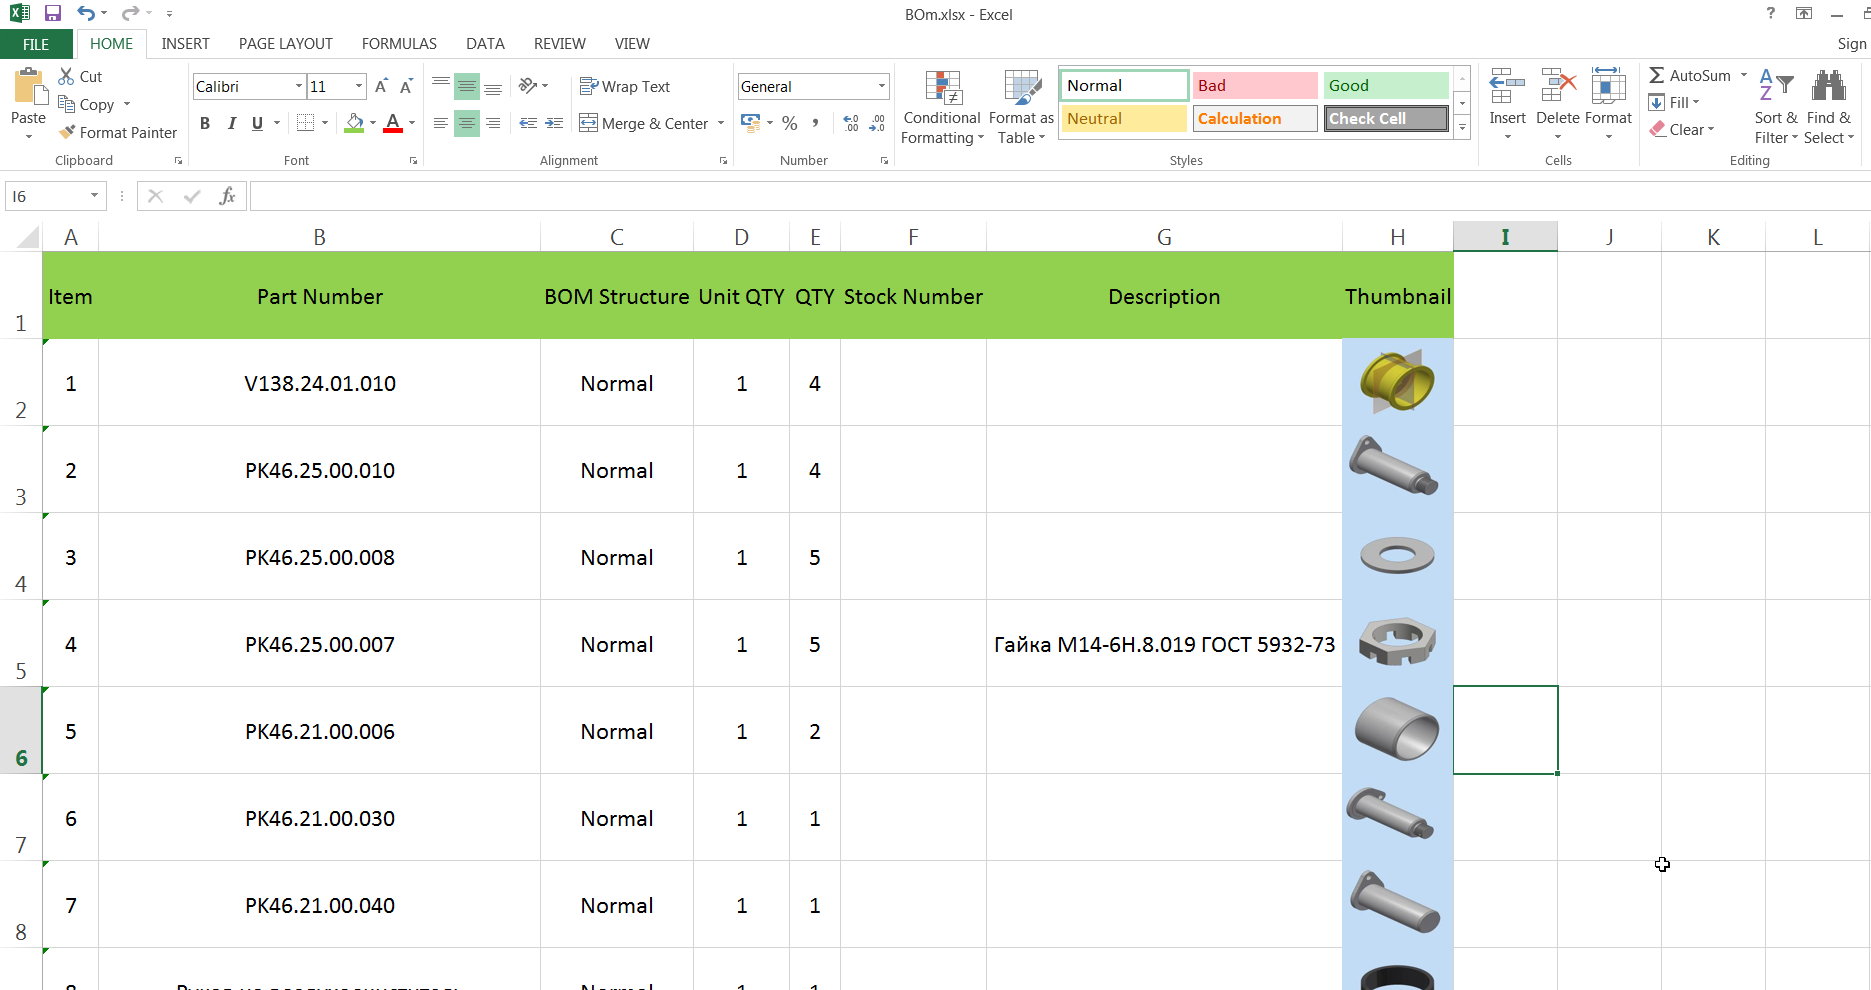The height and width of the screenshot is (990, 1871).
Task: Apply the Check Cell cell style
Action: point(1385,118)
